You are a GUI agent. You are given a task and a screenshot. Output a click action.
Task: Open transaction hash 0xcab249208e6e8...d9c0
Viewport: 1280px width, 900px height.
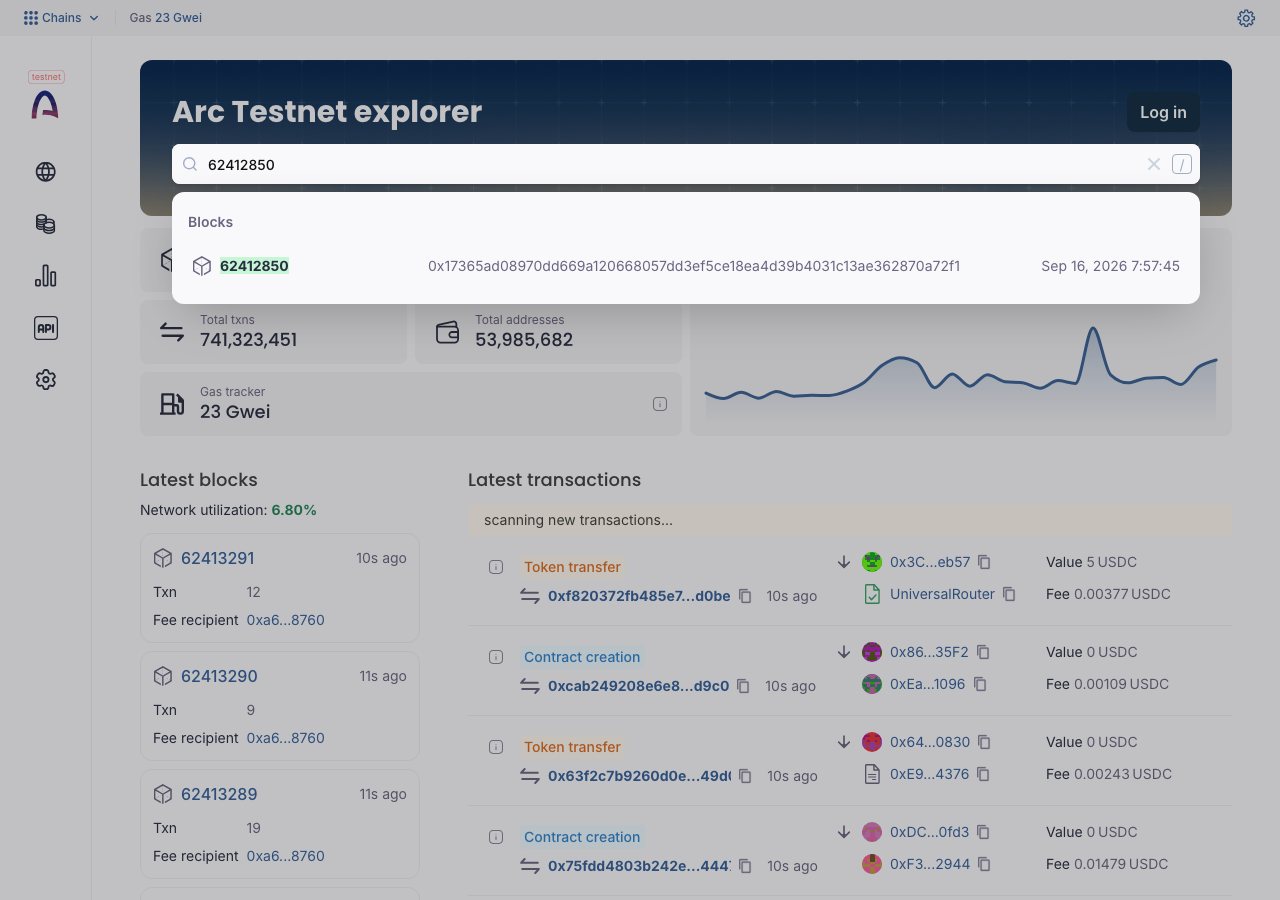pos(638,686)
